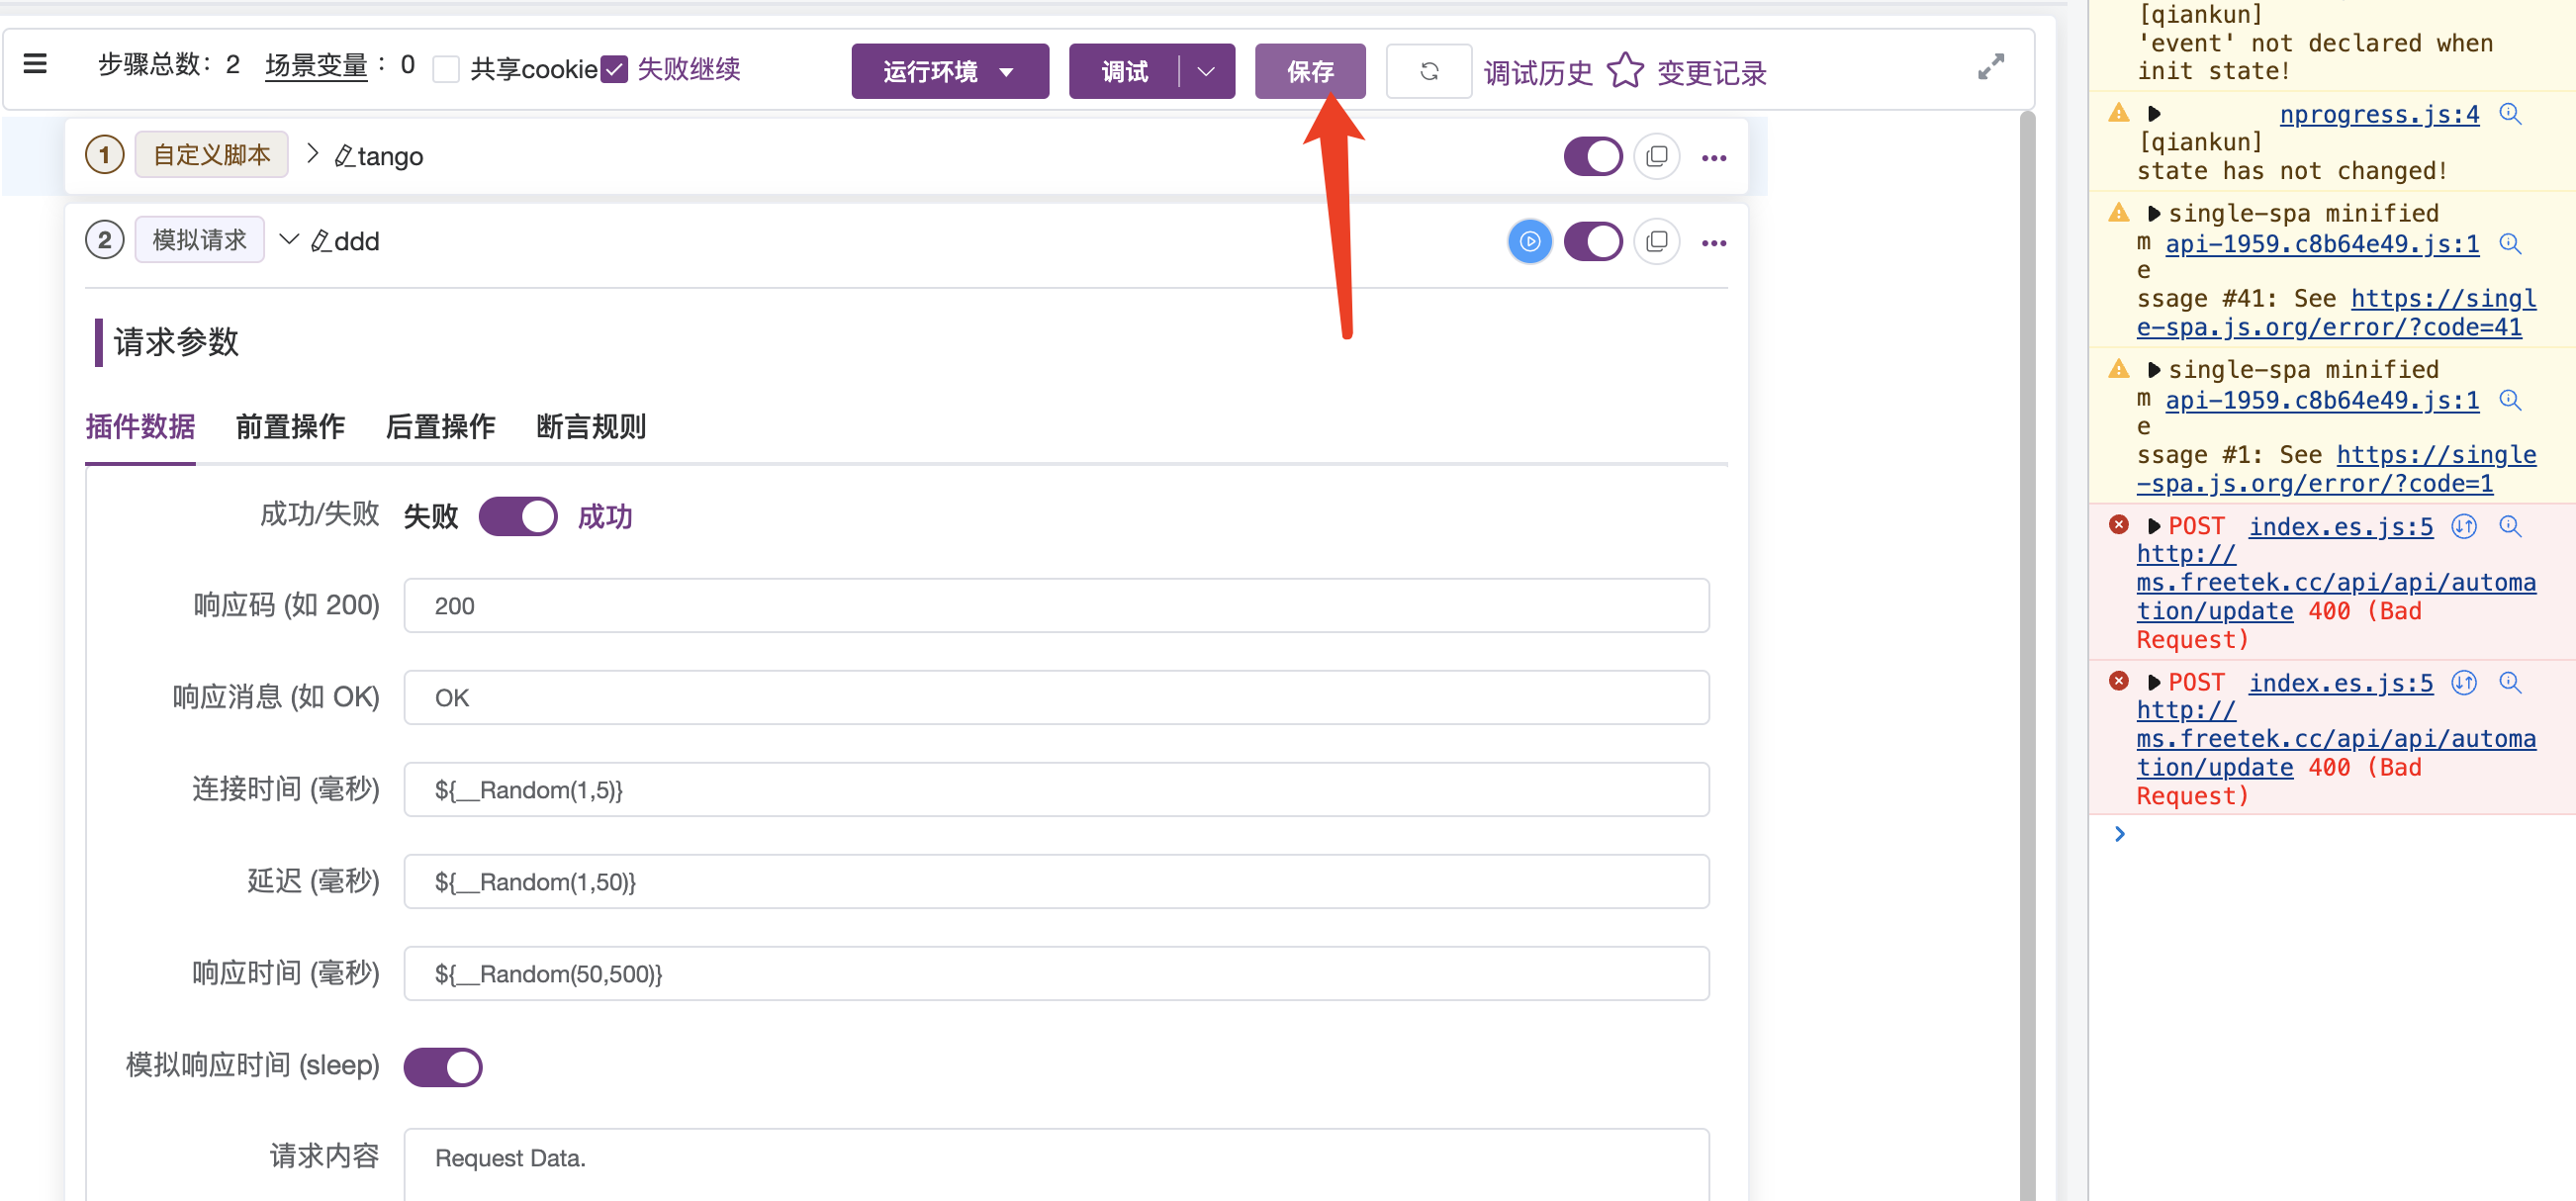Switch to the 插件数据 tab
Viewport: 2576px width, 1201px height.
pos(140,427)
